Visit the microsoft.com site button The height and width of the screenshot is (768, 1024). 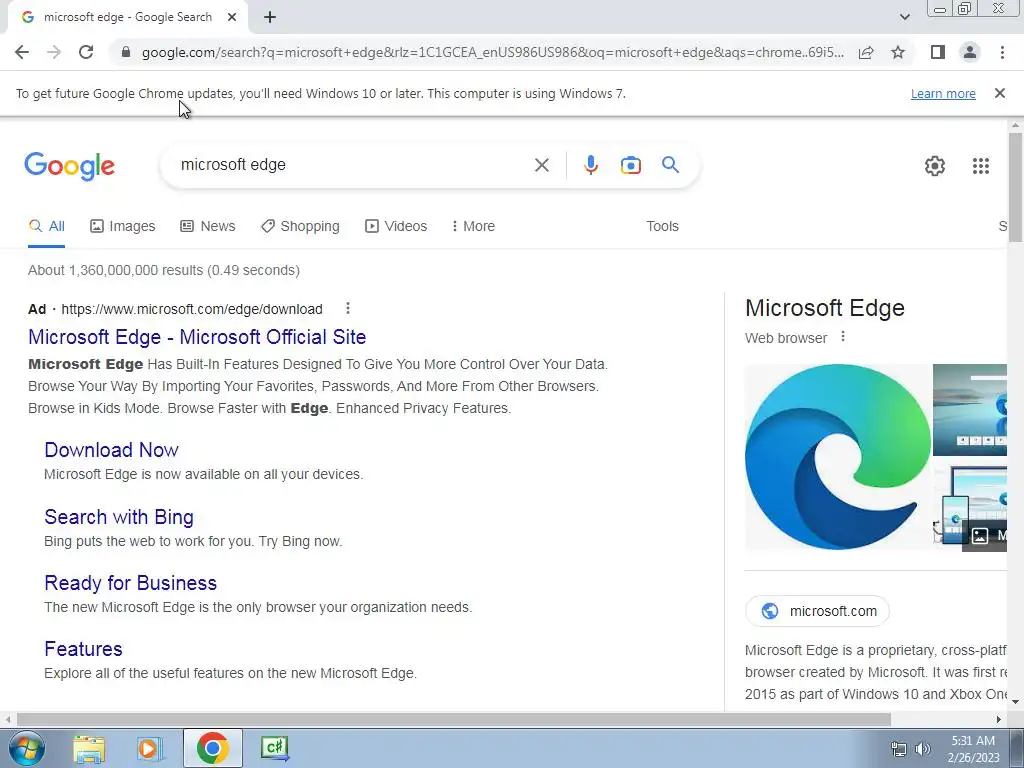tap(817, 611)
